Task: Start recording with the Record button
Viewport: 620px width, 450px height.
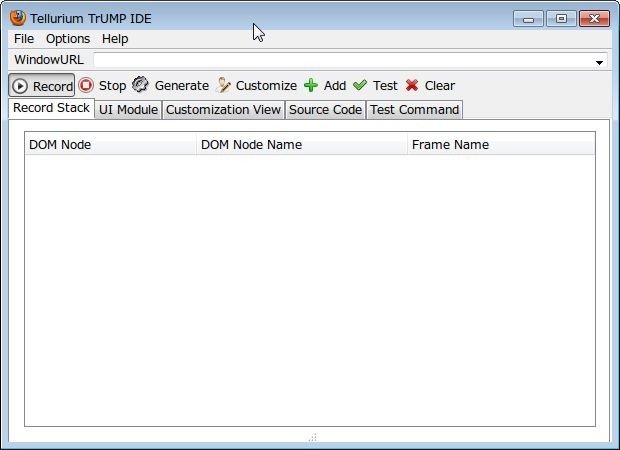Action: 42,85
